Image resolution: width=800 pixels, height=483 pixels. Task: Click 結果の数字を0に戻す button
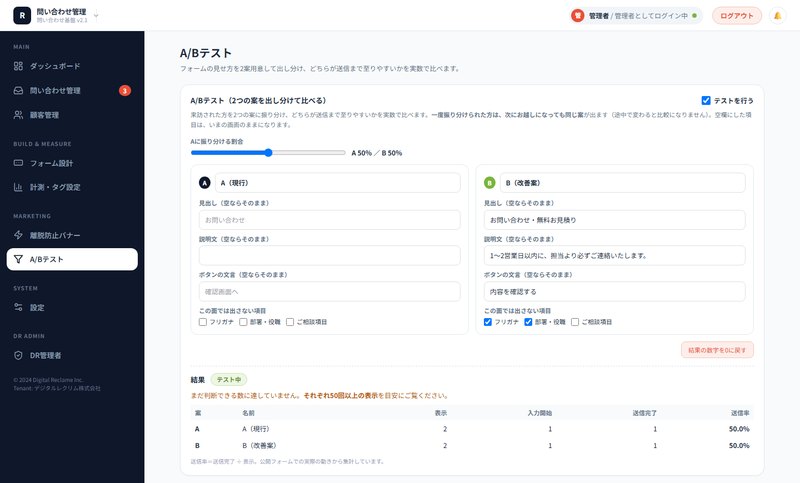(x=717, y=350)
